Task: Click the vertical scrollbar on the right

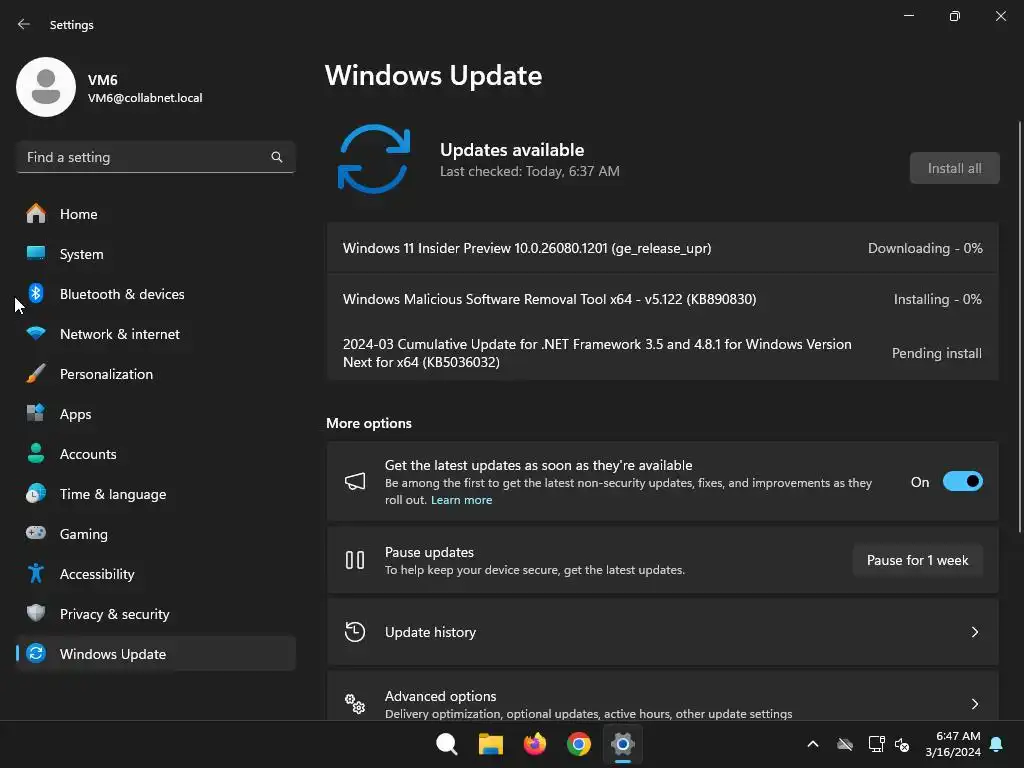Action: (1019, 327)
